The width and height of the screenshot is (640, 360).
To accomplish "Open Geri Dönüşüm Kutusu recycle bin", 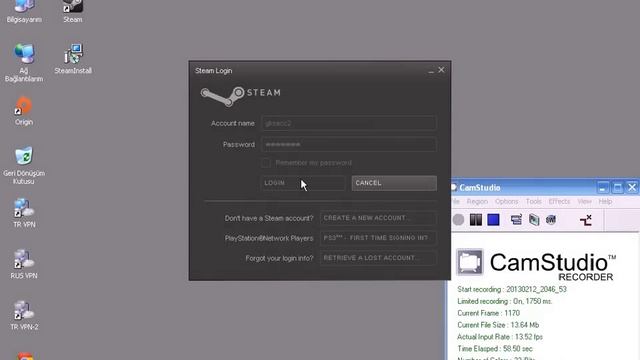I will tap(24, 165).
